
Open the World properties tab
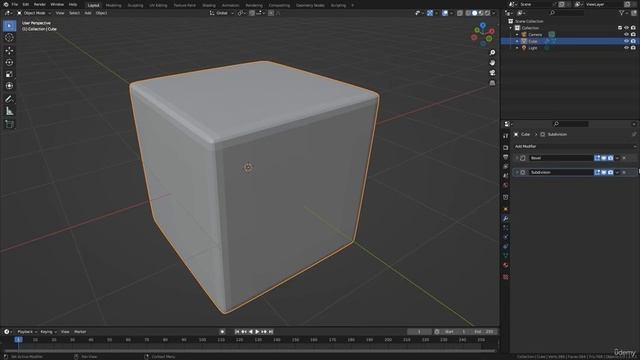tap(506, 185)
